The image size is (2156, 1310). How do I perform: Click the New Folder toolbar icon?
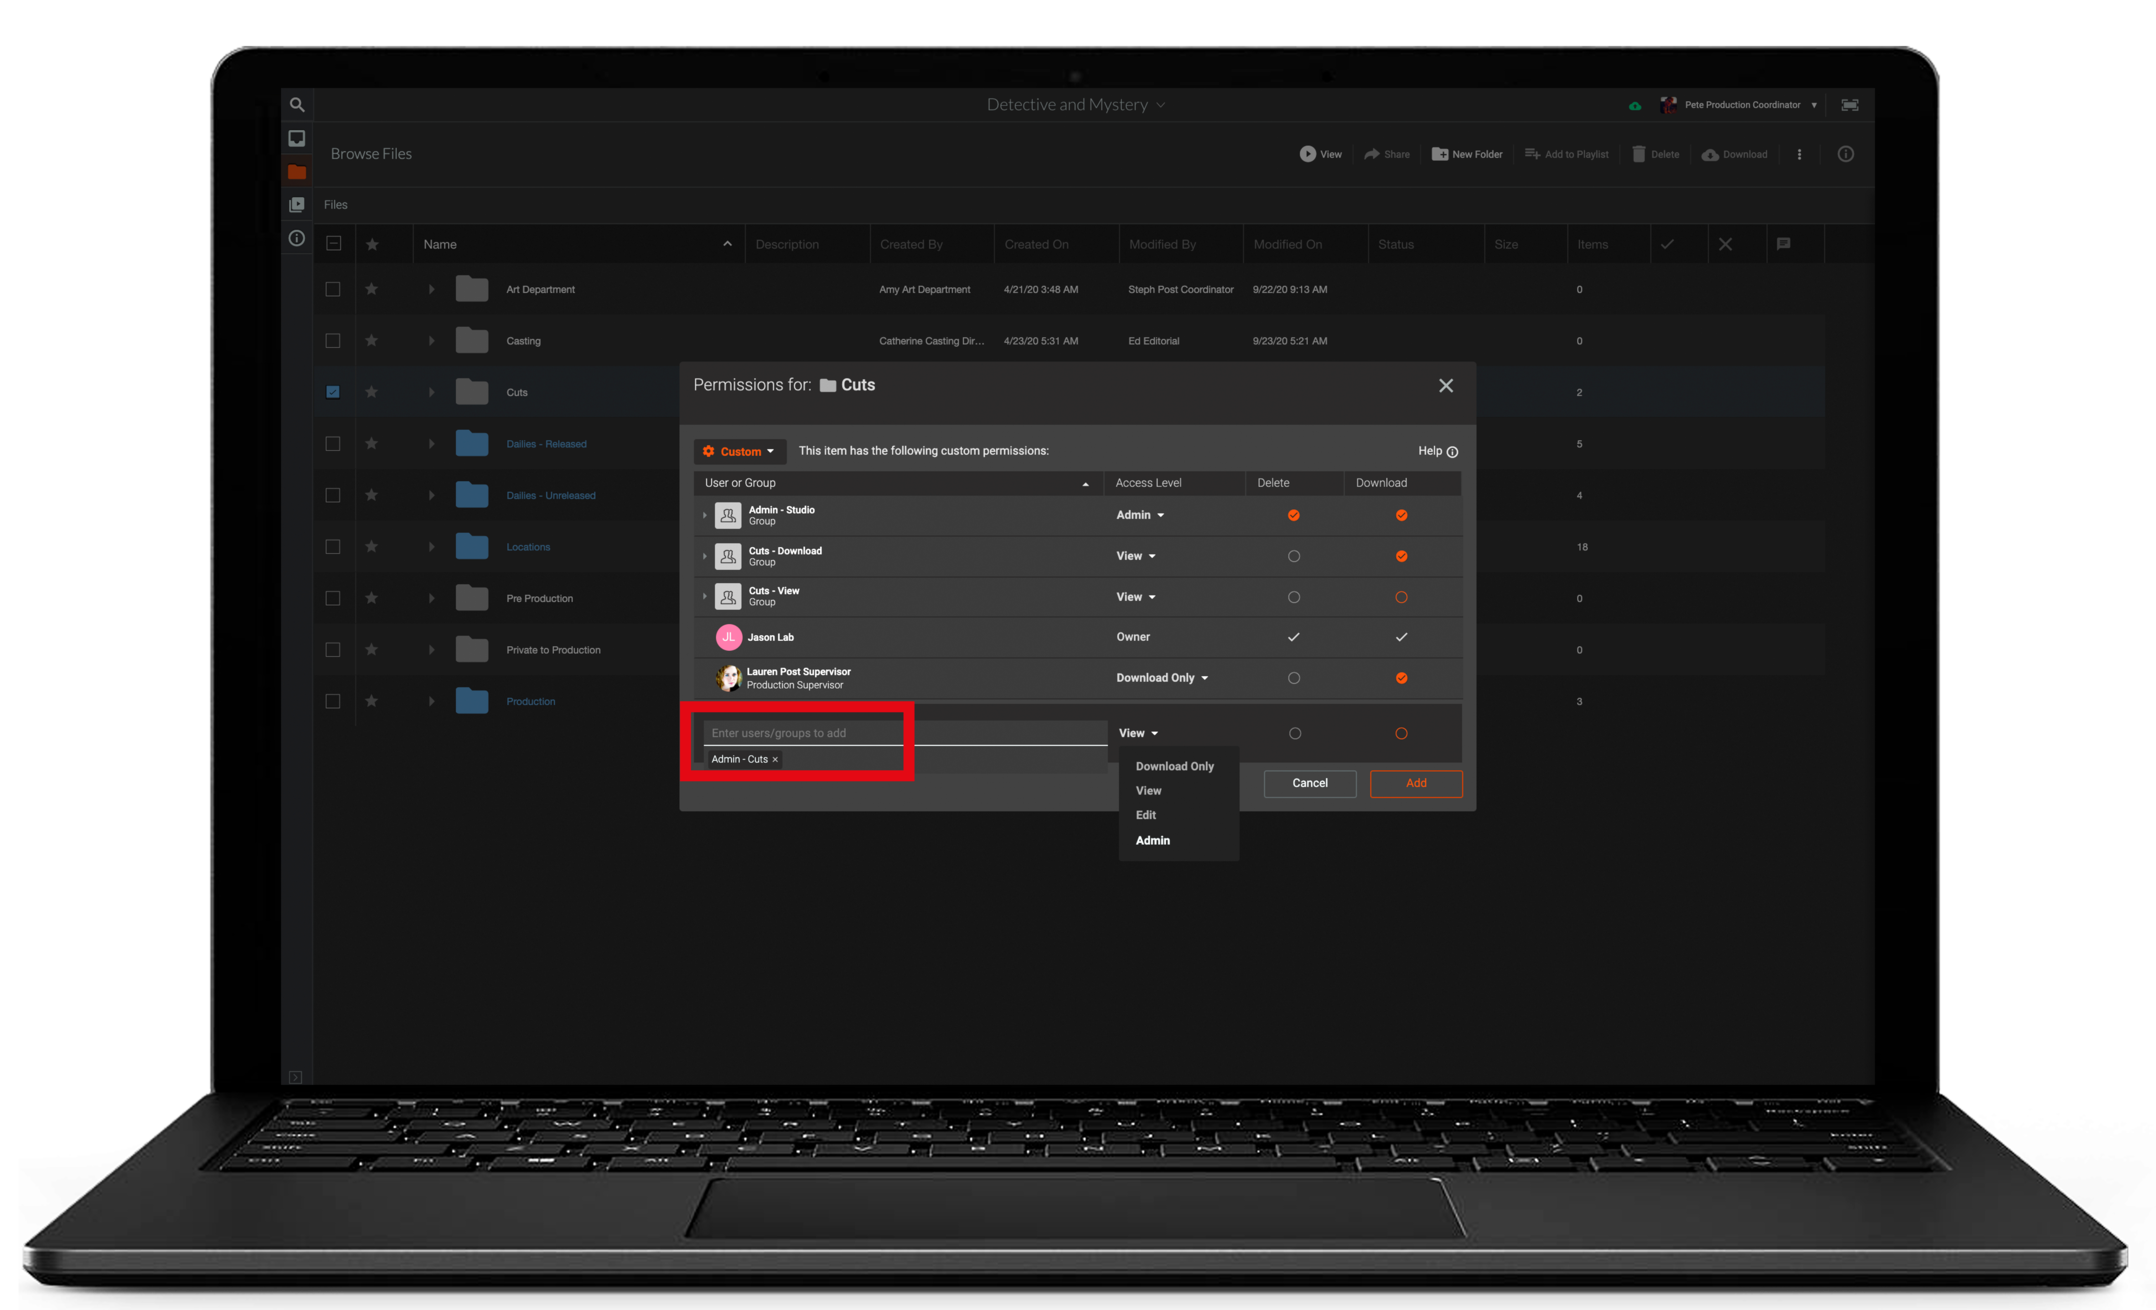(1439, 154)
